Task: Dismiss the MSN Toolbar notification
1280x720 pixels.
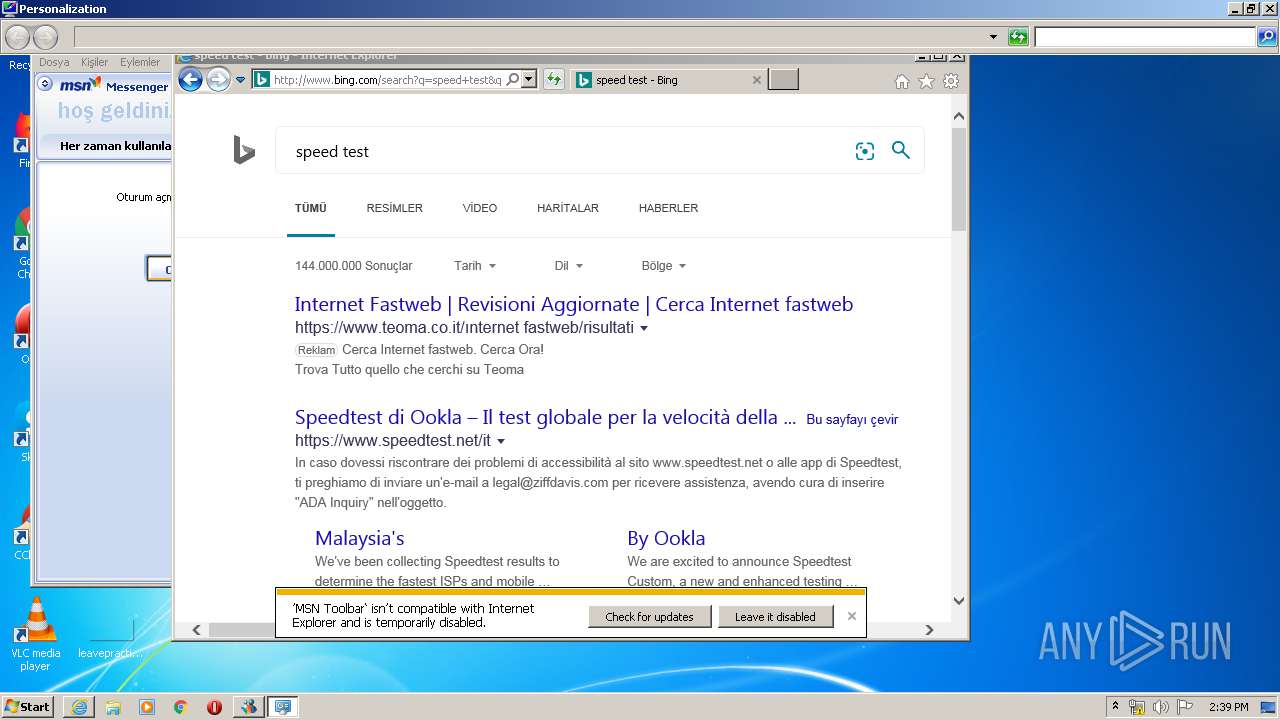Action: [x=852, y=616]
